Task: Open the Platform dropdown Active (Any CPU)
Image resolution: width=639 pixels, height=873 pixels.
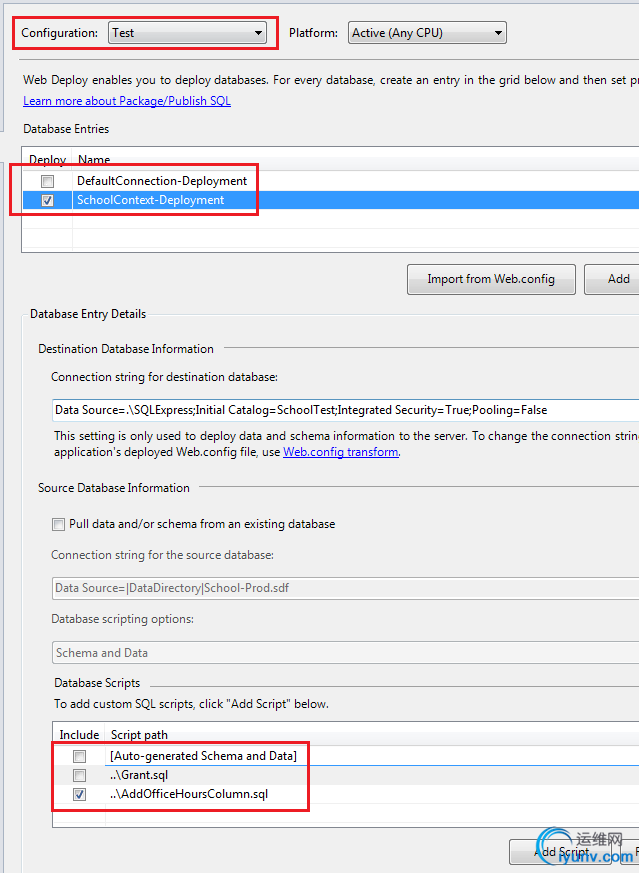Action: tap(427, 33)
